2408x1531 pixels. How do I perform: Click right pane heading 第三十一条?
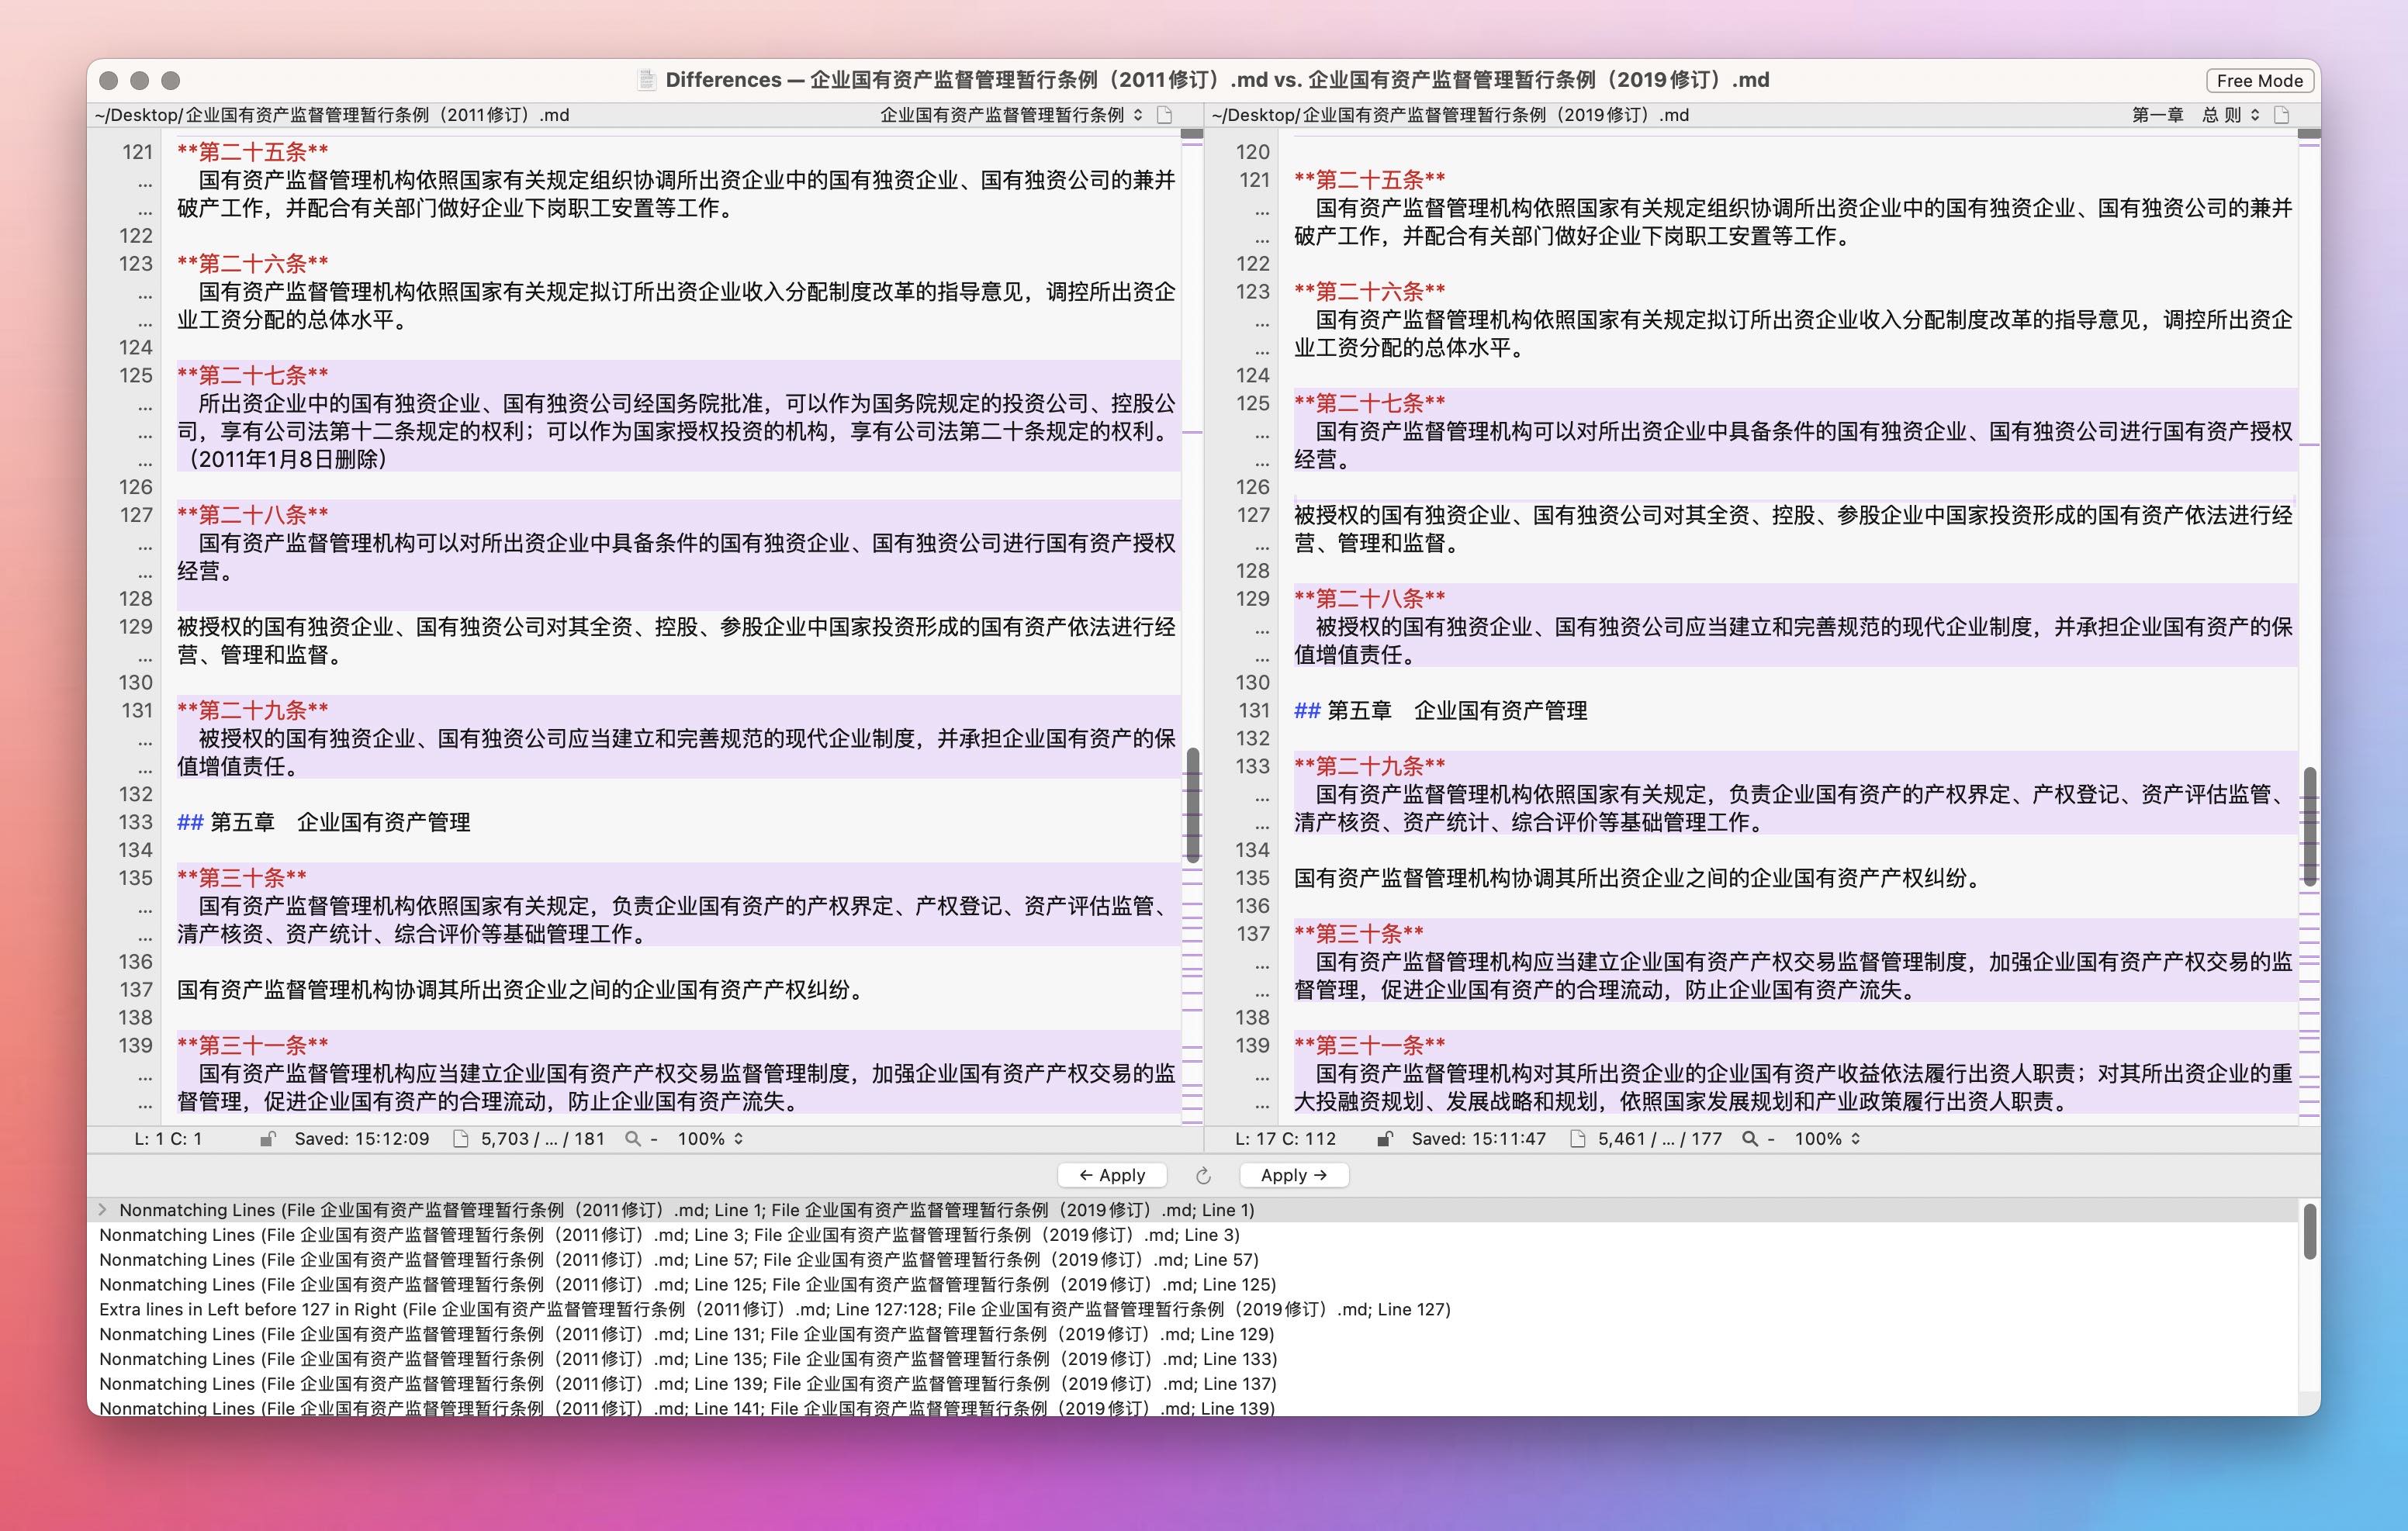1370,1045
